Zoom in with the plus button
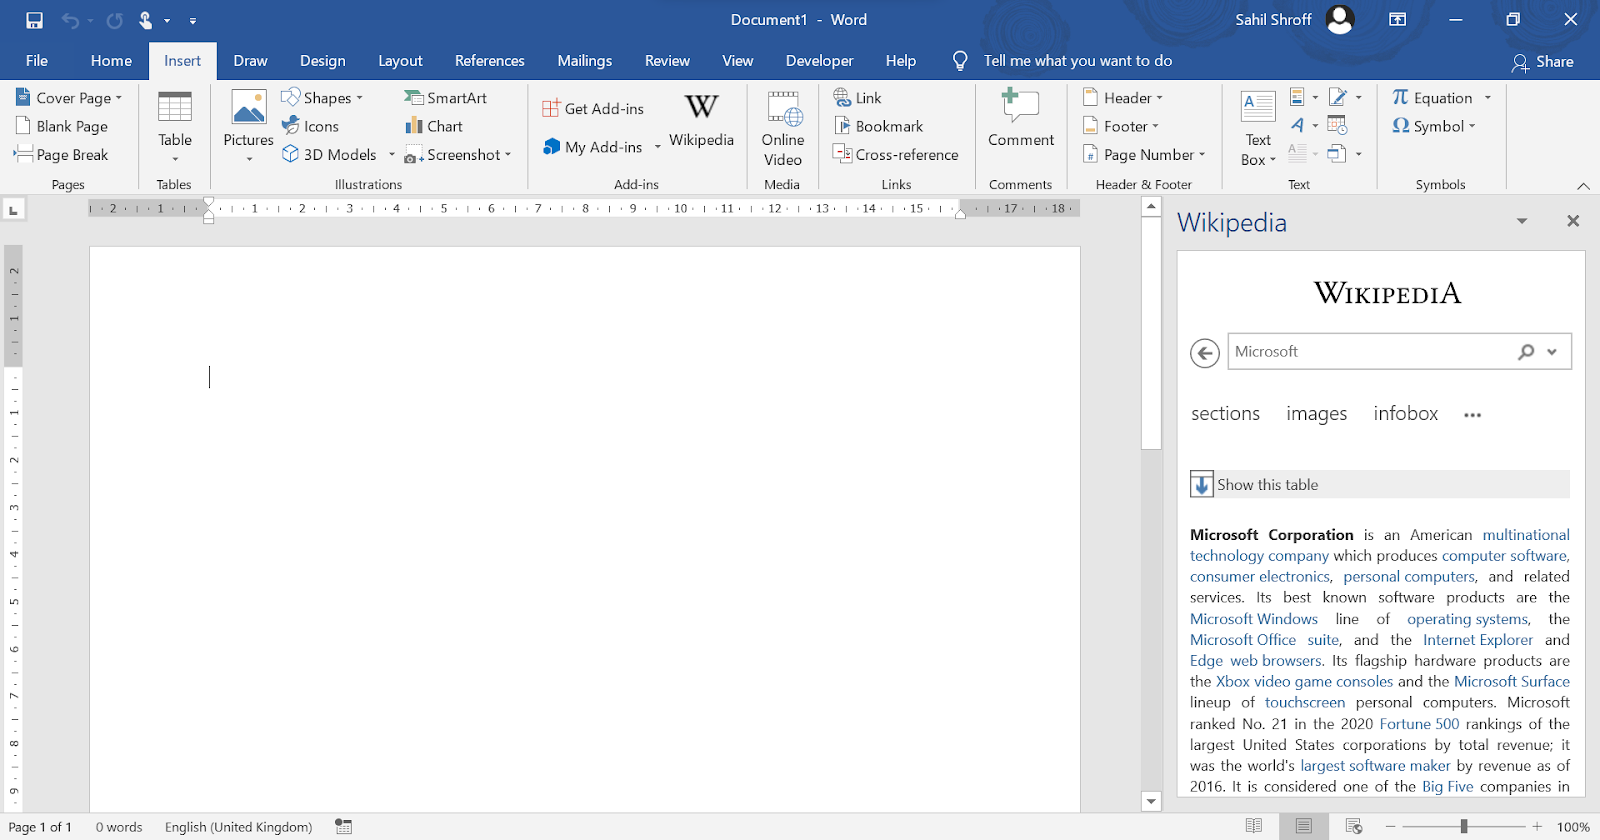Screen dimensions: 1600x840 click(1537, 827)
